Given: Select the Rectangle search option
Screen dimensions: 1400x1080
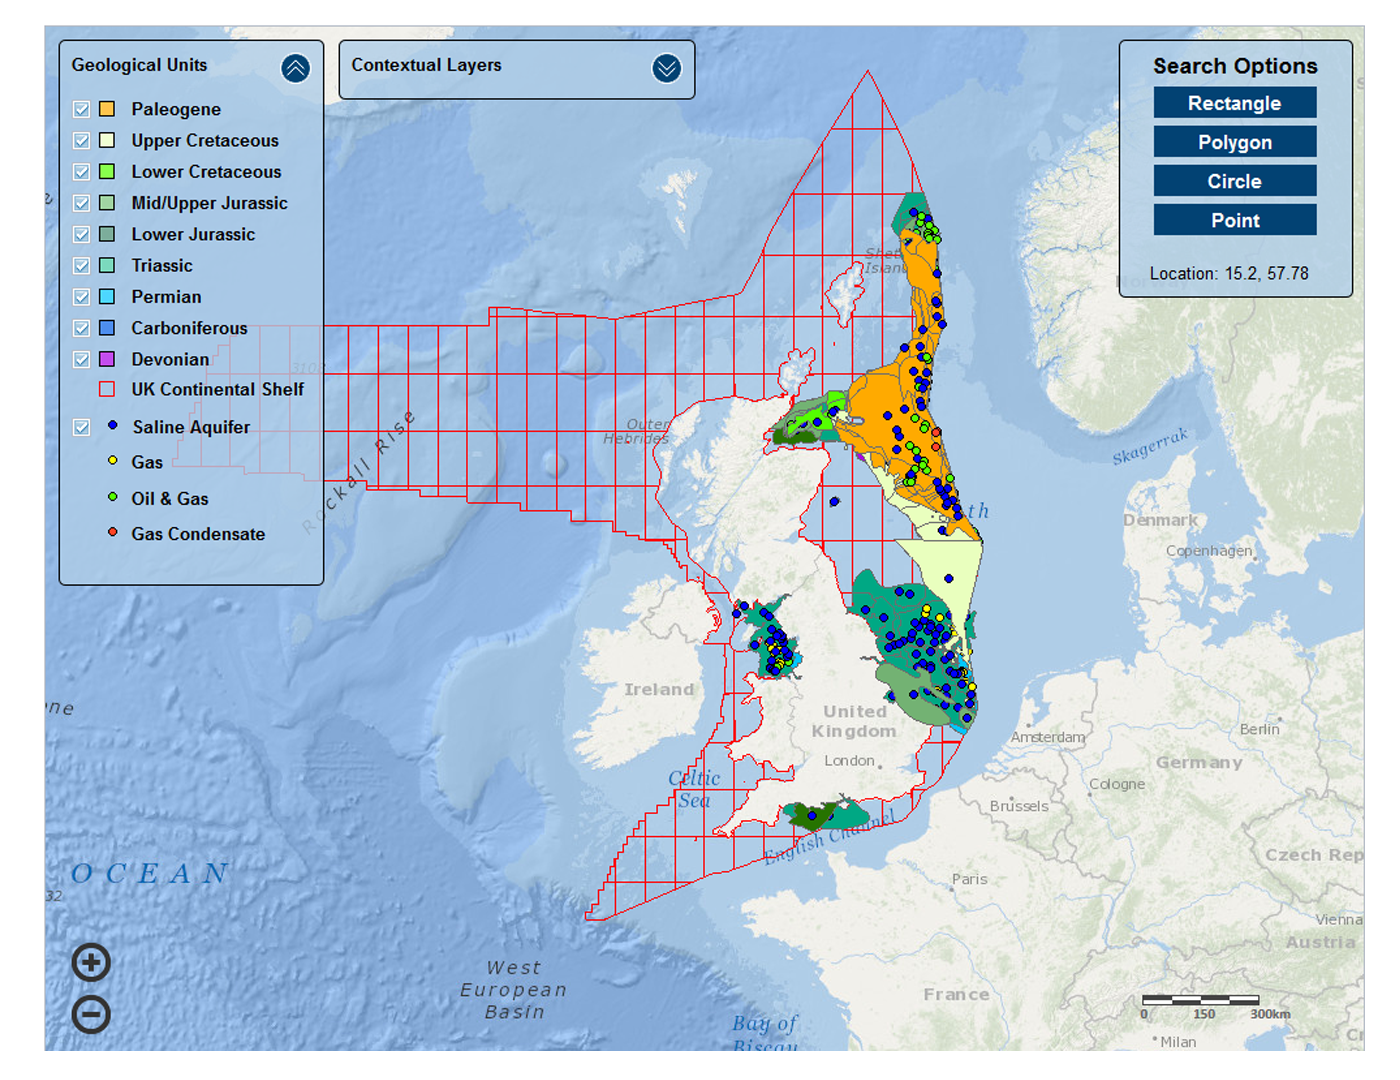Looking at the screenshot, I should pos(1234,103).
